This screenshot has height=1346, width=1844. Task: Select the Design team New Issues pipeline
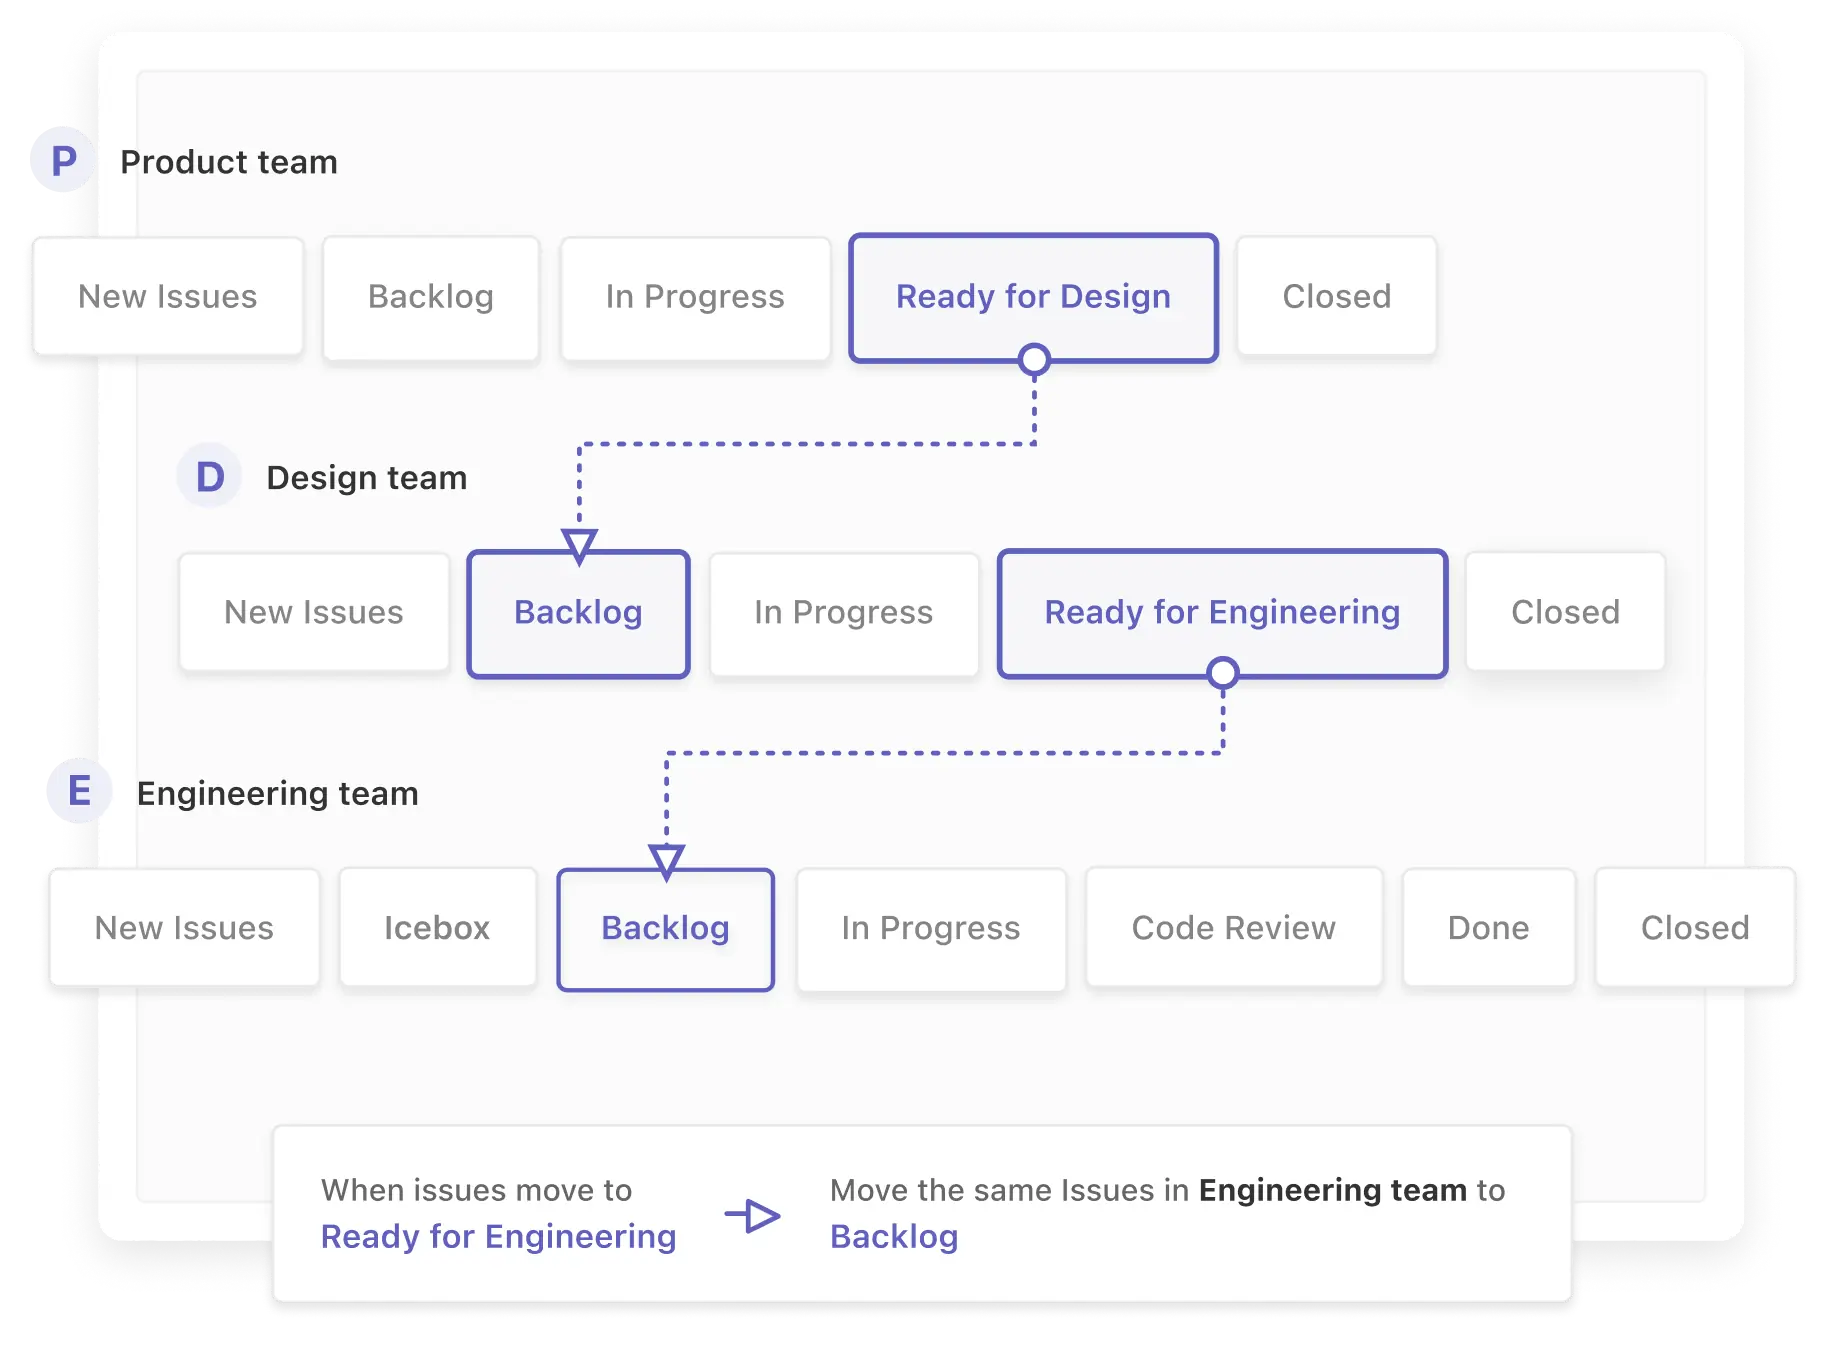[314, 612]
